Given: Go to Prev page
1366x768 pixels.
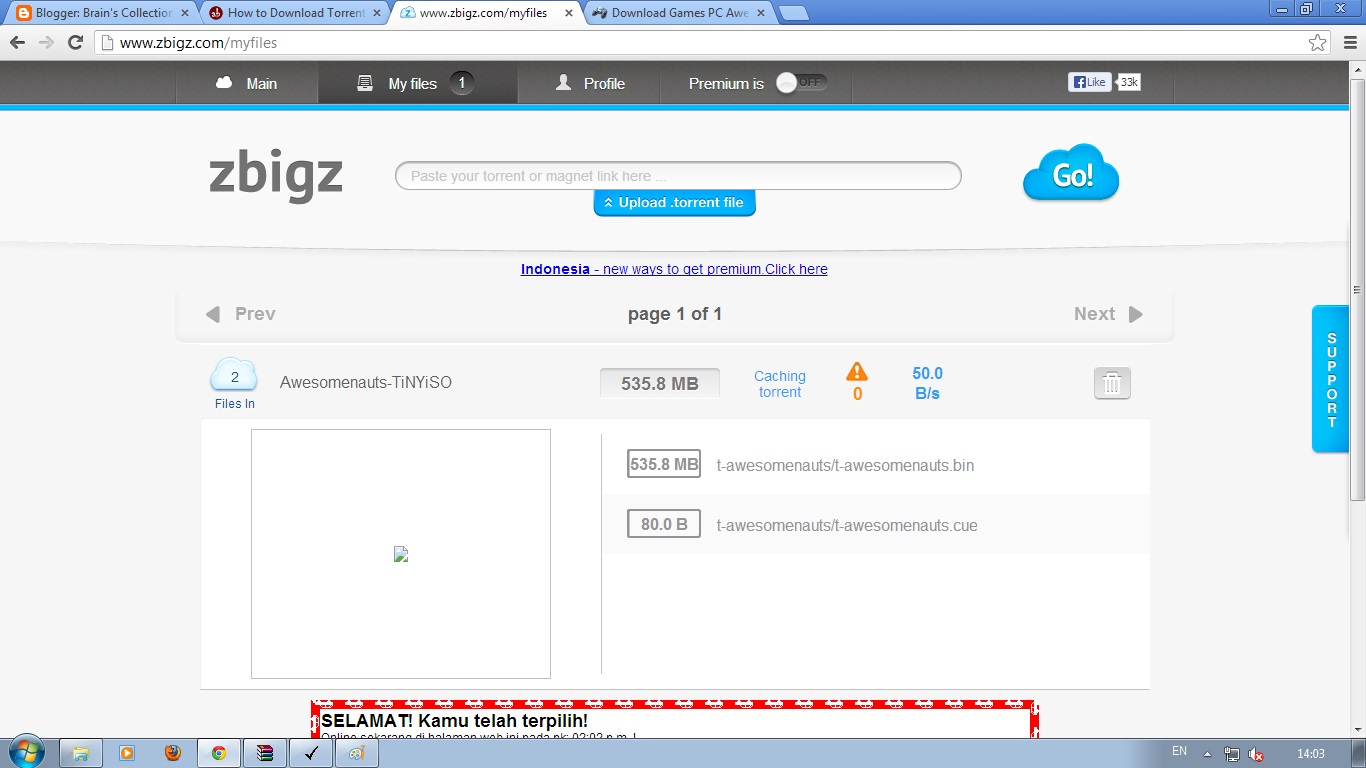Looking at the screenshot, I should pos(241,314).
